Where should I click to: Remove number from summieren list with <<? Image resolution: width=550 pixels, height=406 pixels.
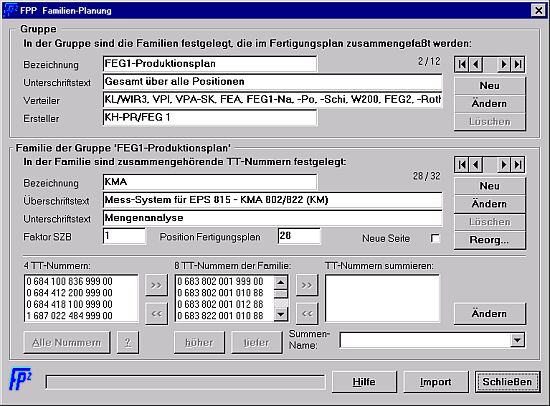[x=307, y=313]
